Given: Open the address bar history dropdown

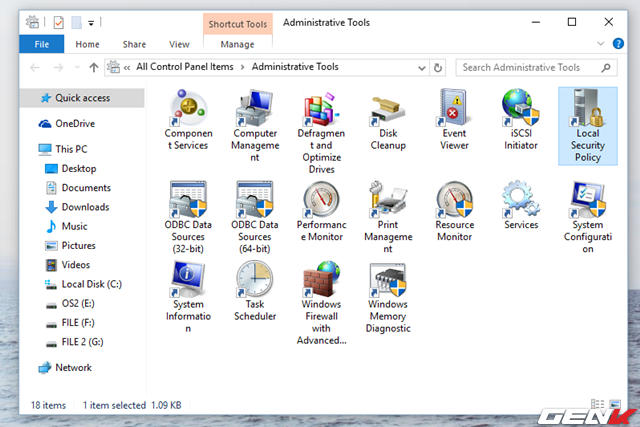Looking at the screenshot, I should point(422,68).
